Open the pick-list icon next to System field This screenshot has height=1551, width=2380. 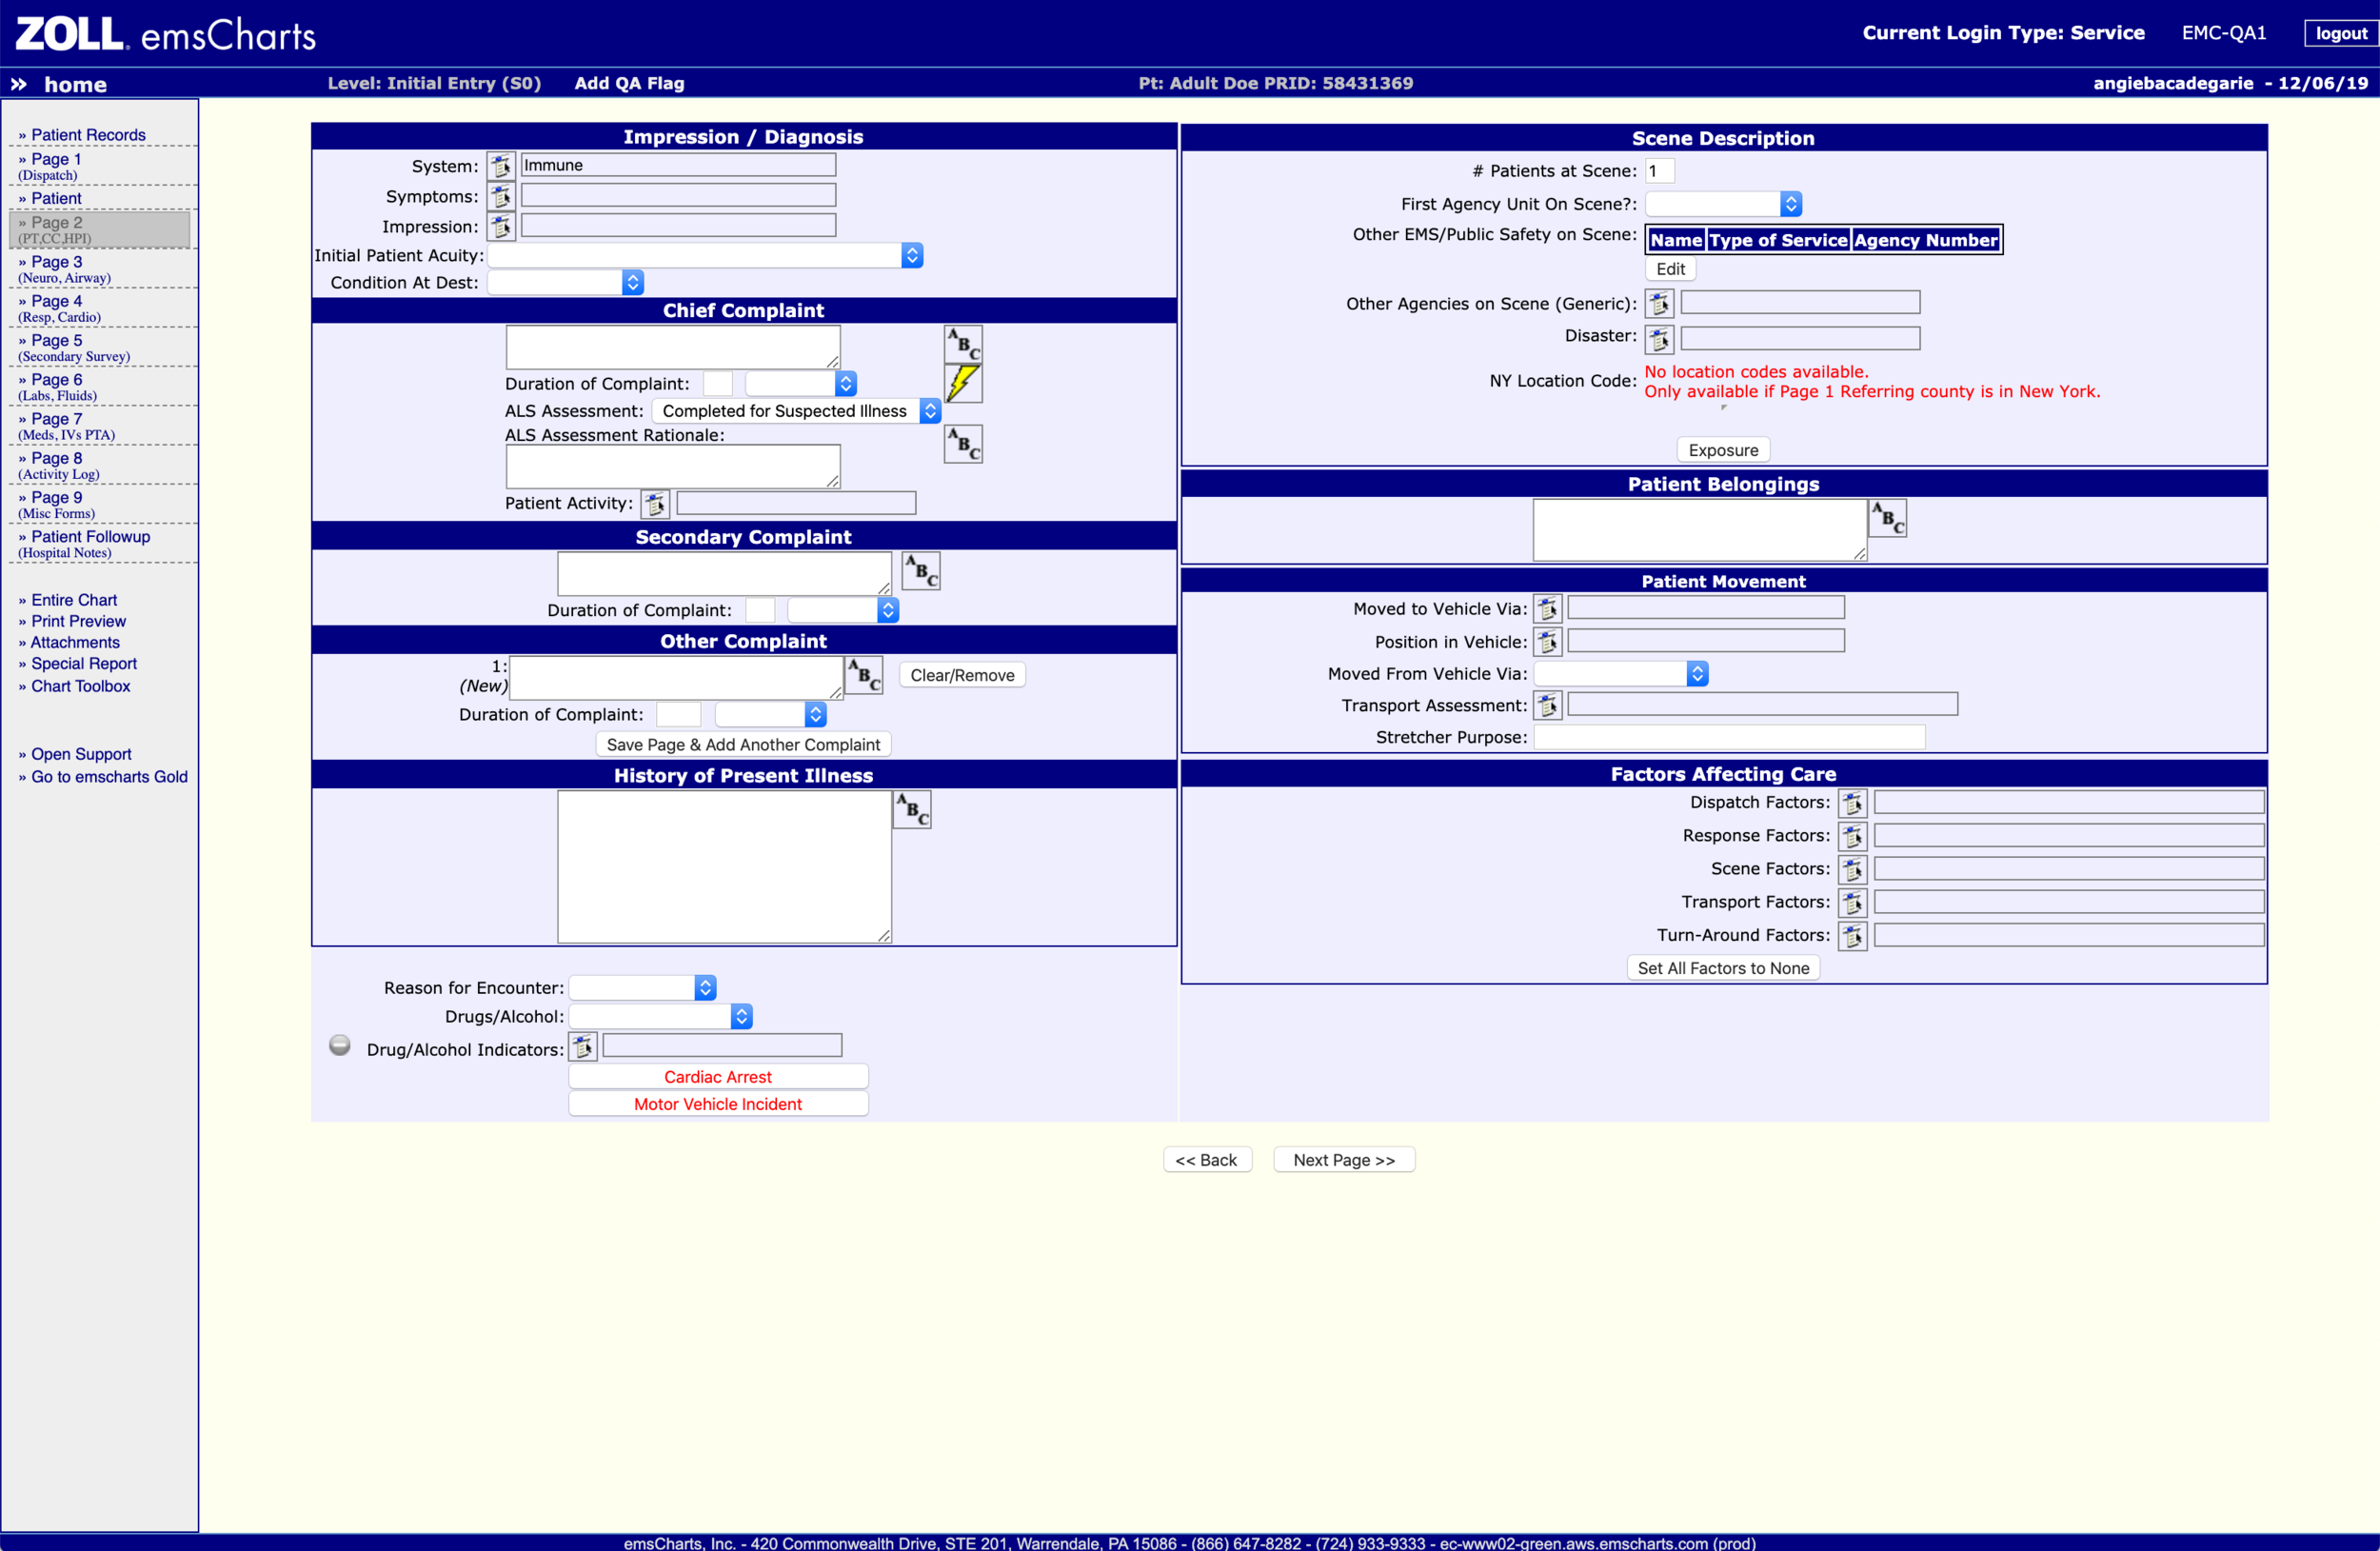point(501,165)
